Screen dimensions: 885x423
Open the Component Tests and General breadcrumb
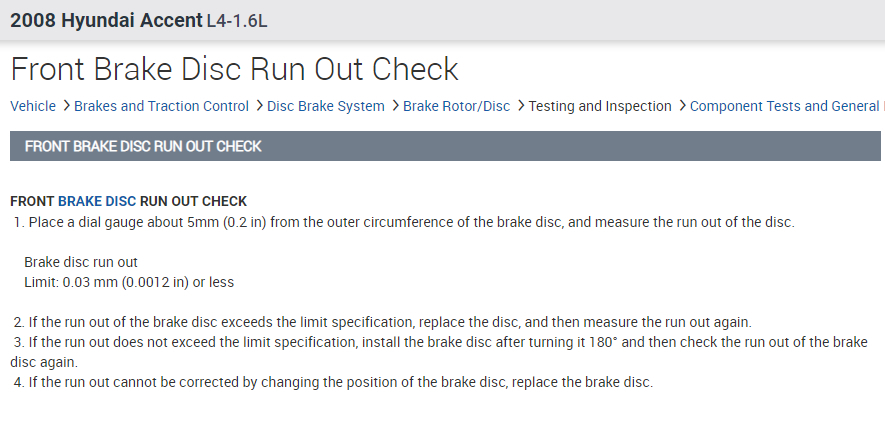(x=786, y=106)
